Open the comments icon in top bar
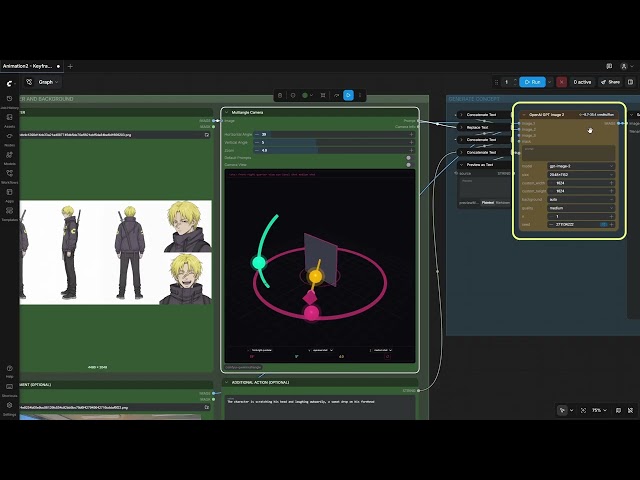Viewport: 640px width, 480px height. (x=609, y=66)
